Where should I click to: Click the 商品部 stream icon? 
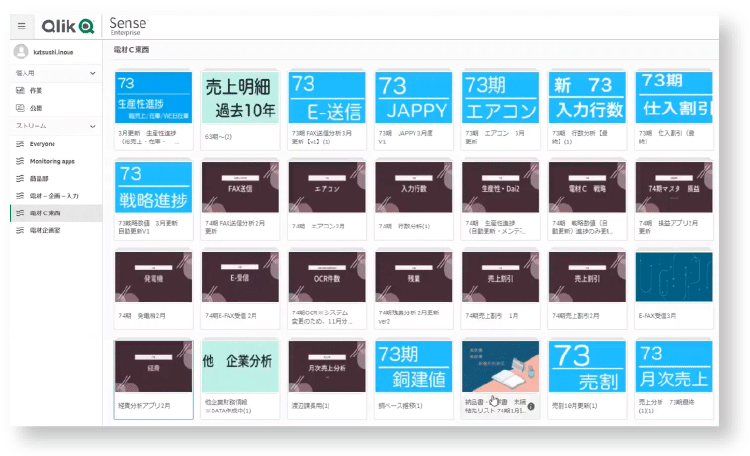click(x=20, y=178)
